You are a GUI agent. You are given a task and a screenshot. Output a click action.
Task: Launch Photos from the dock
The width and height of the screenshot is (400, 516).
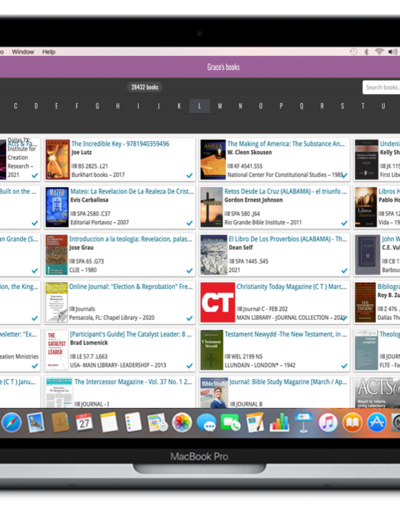click(182, 422)
